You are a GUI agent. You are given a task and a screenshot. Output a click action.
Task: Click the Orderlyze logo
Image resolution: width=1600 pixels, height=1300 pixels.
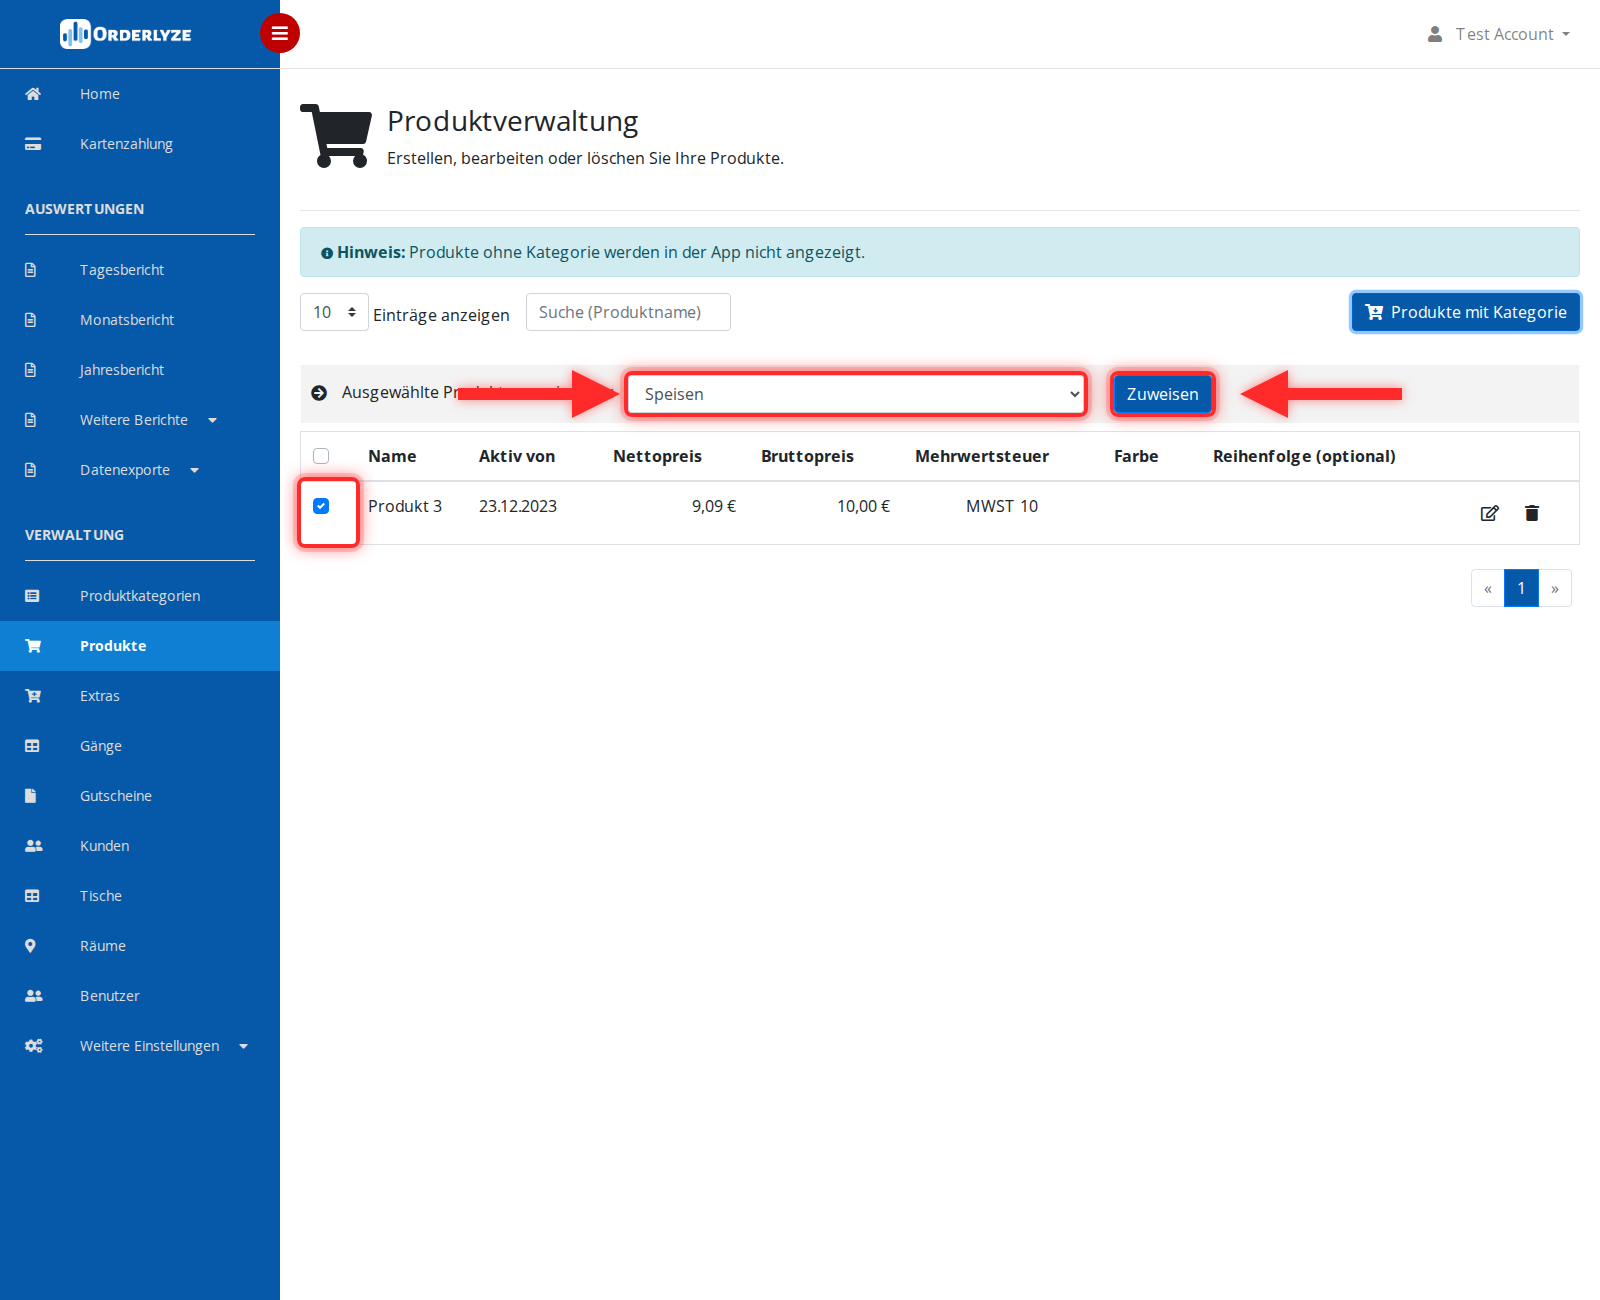tap(126, 34)
